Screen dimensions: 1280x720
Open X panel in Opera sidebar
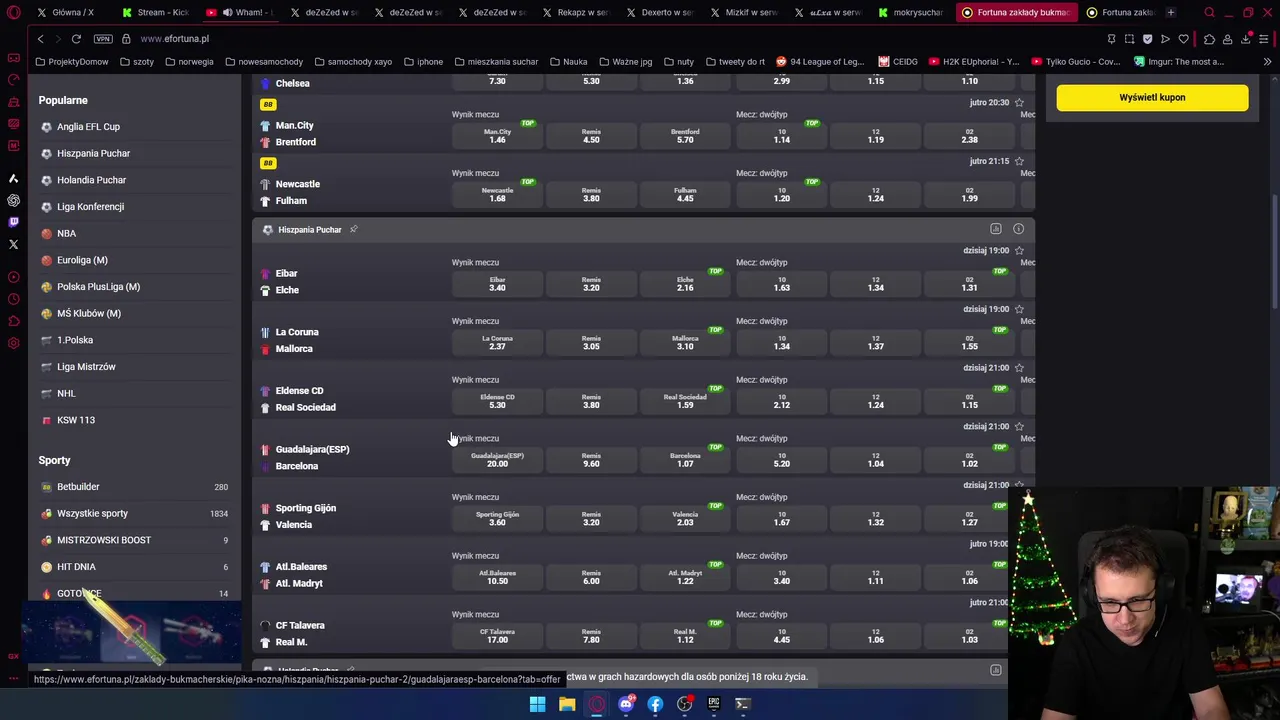pyautogui.click(x=13, y=244)
